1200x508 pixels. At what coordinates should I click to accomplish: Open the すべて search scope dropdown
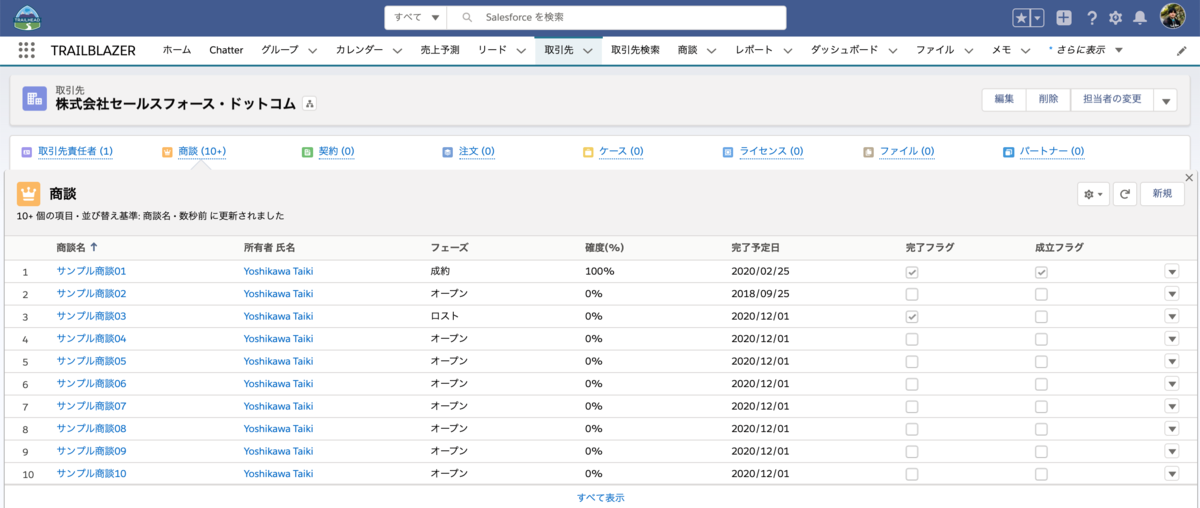(x=416, y=18)
